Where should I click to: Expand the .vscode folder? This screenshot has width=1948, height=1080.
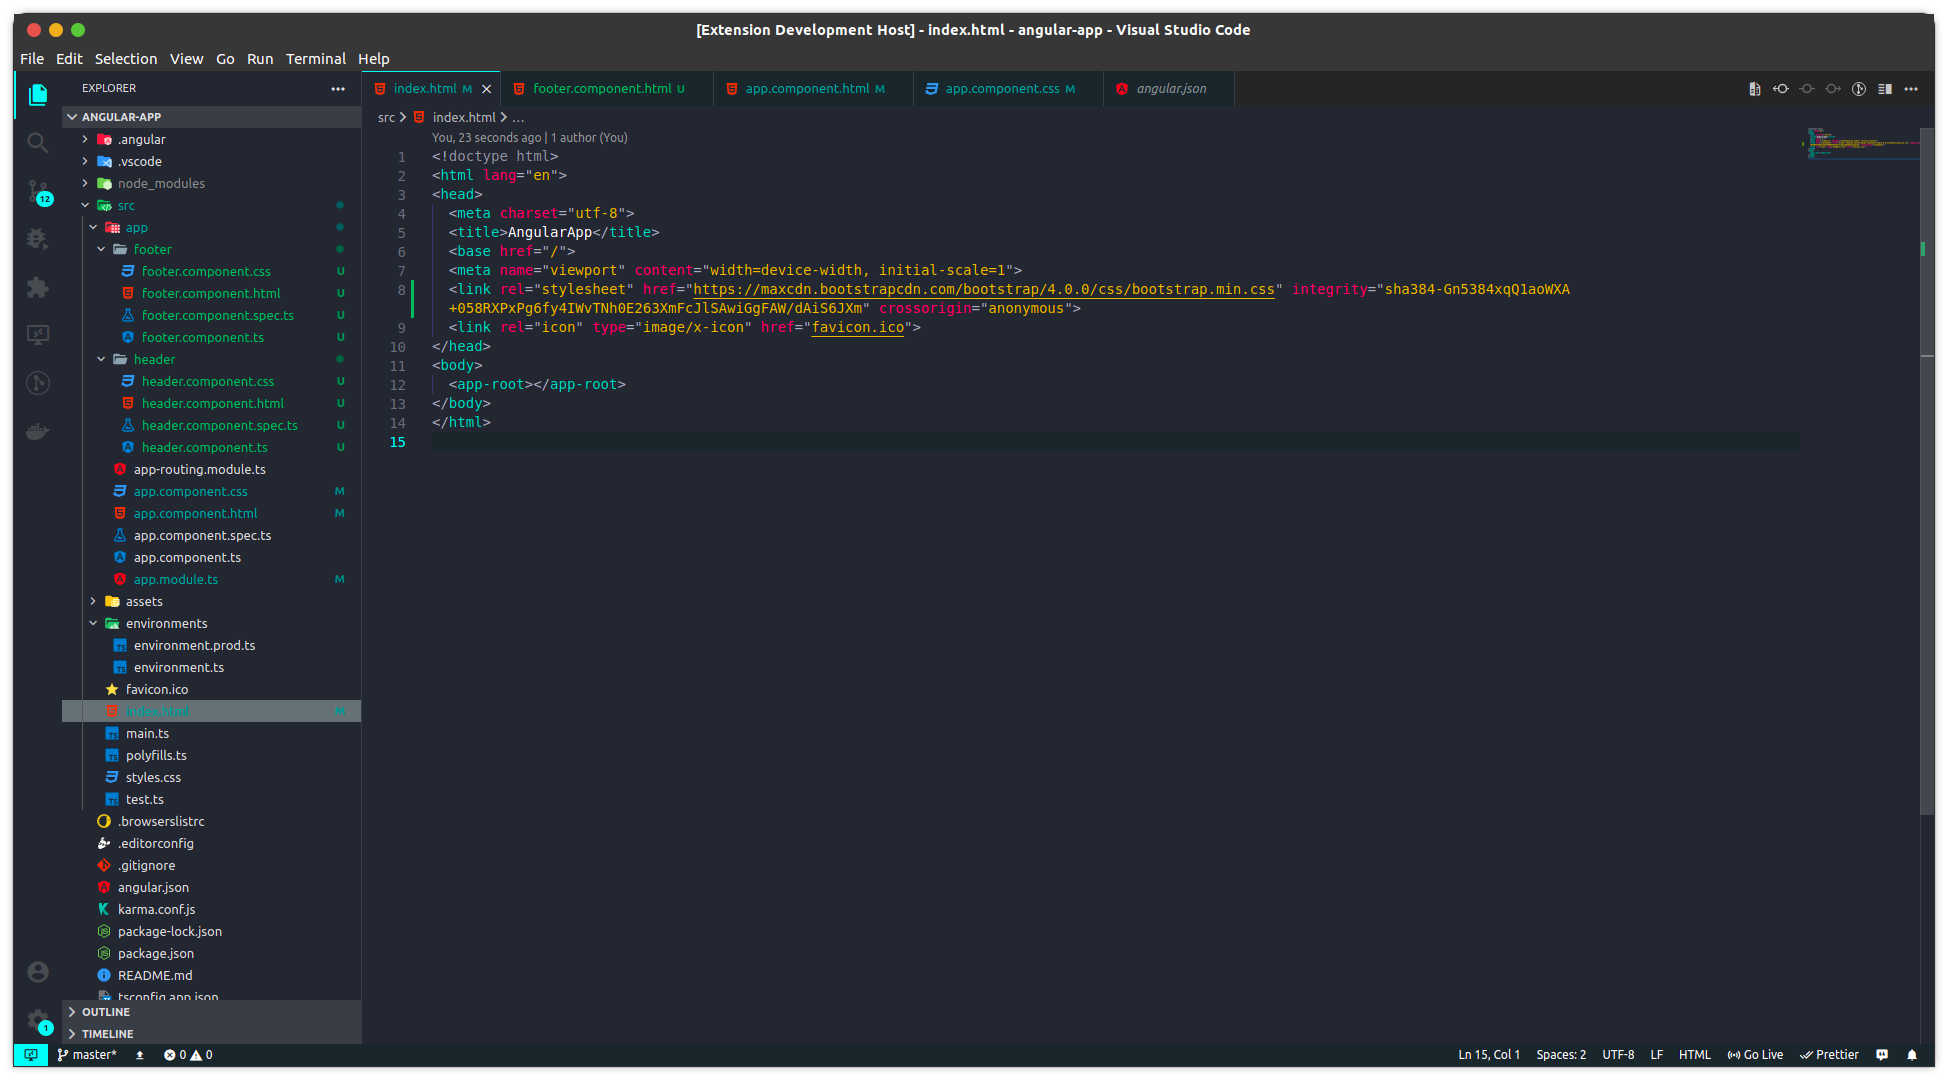point(211,161)
